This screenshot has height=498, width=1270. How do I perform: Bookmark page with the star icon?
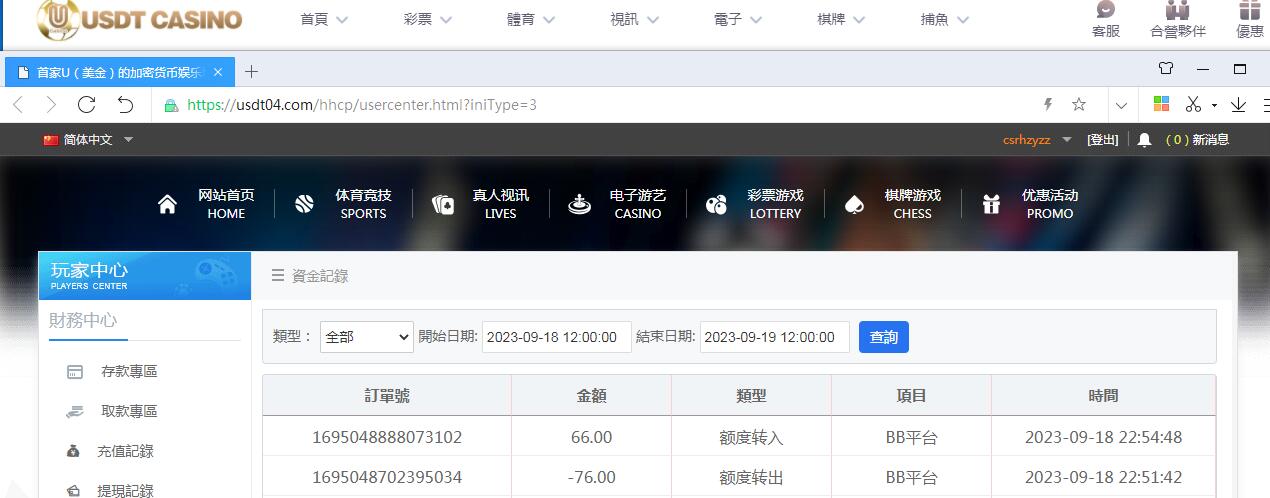pyautogui.click(x=1079, y=104)
